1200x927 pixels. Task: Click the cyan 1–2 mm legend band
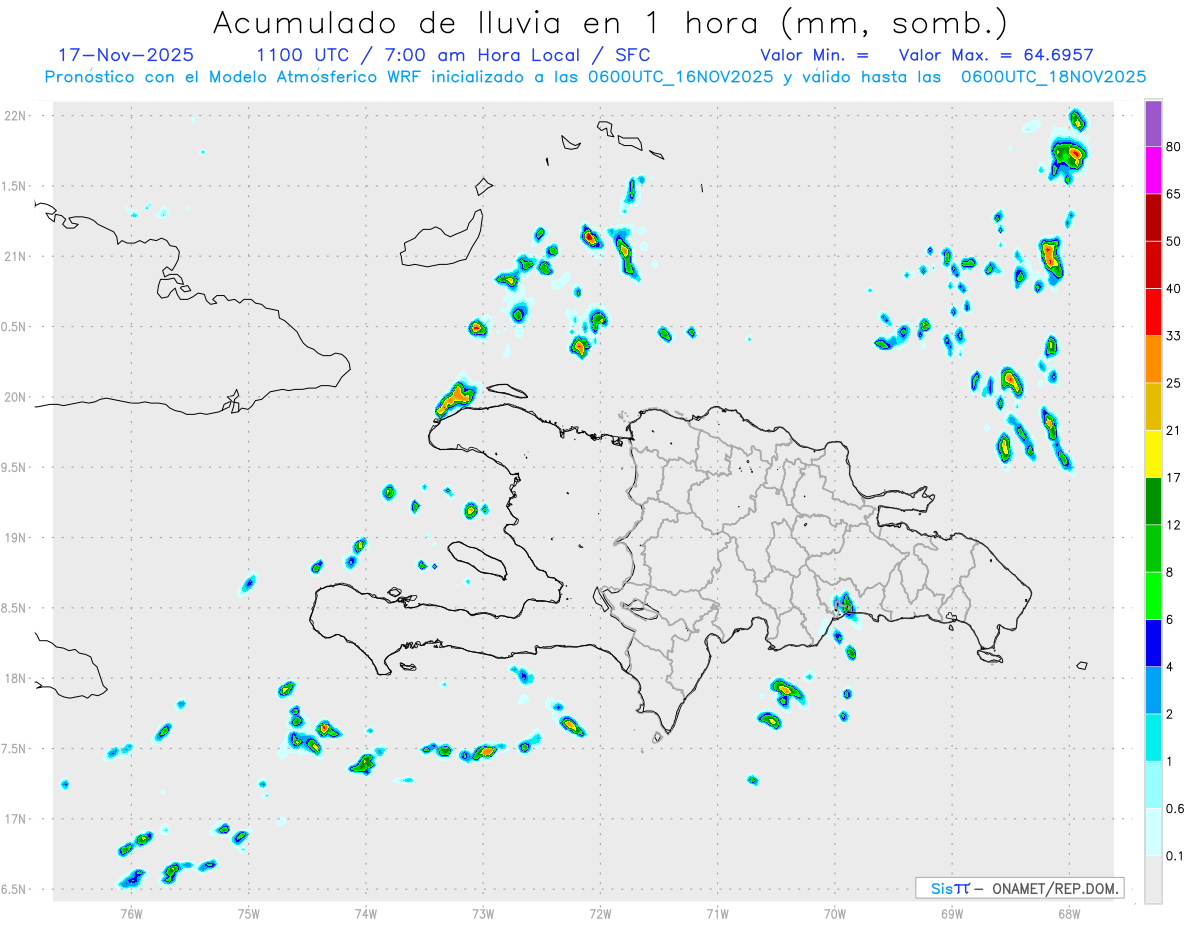click(1153, 736)
